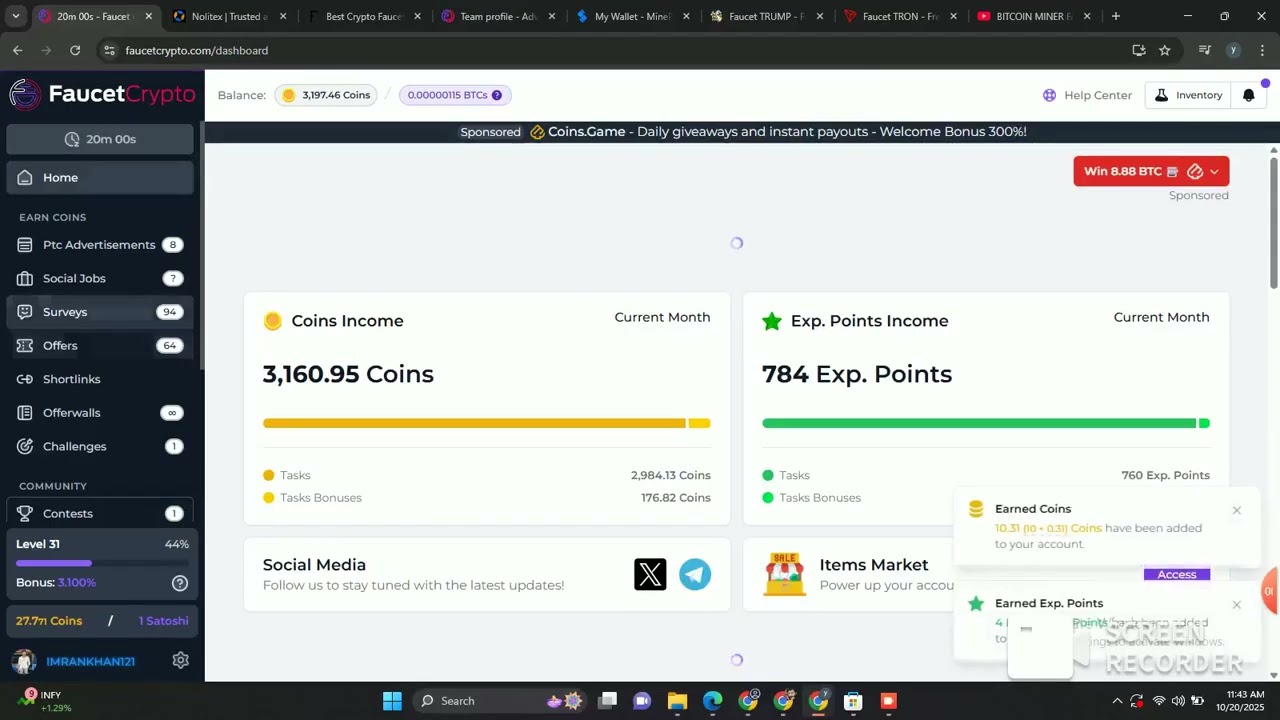Open a new browser tab
Viewport: 1280px width, 720px height.
point(1115,16)
